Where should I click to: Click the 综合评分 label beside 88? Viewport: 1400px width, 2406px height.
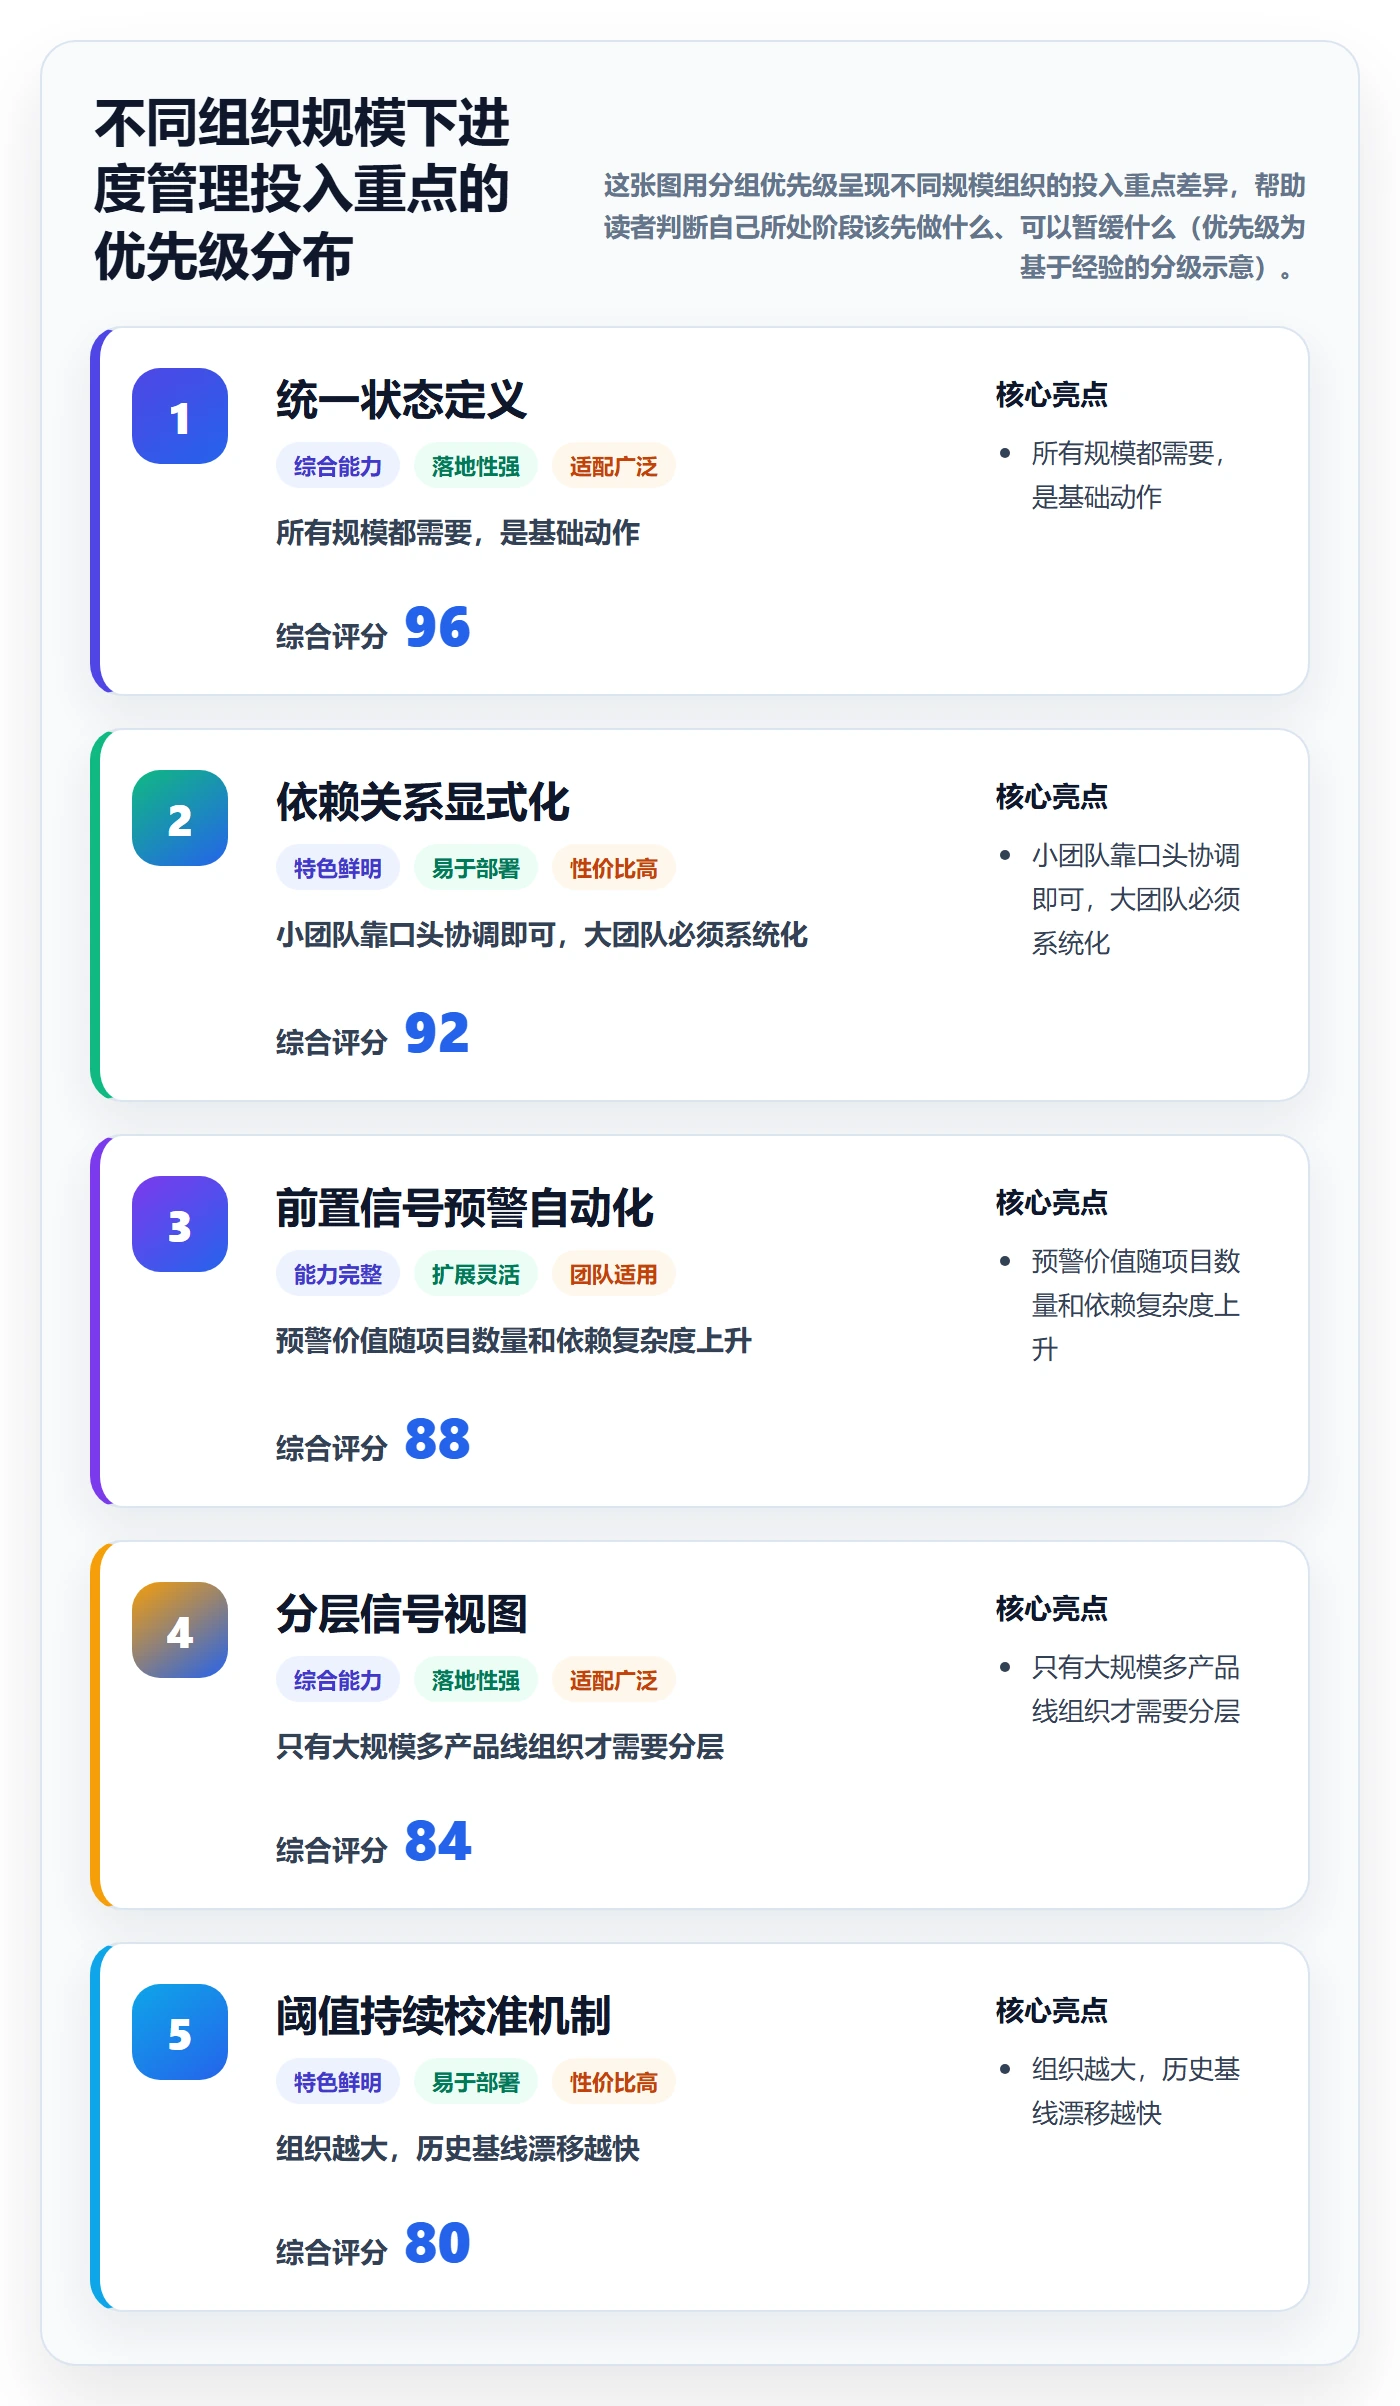tap(332, 1448)
